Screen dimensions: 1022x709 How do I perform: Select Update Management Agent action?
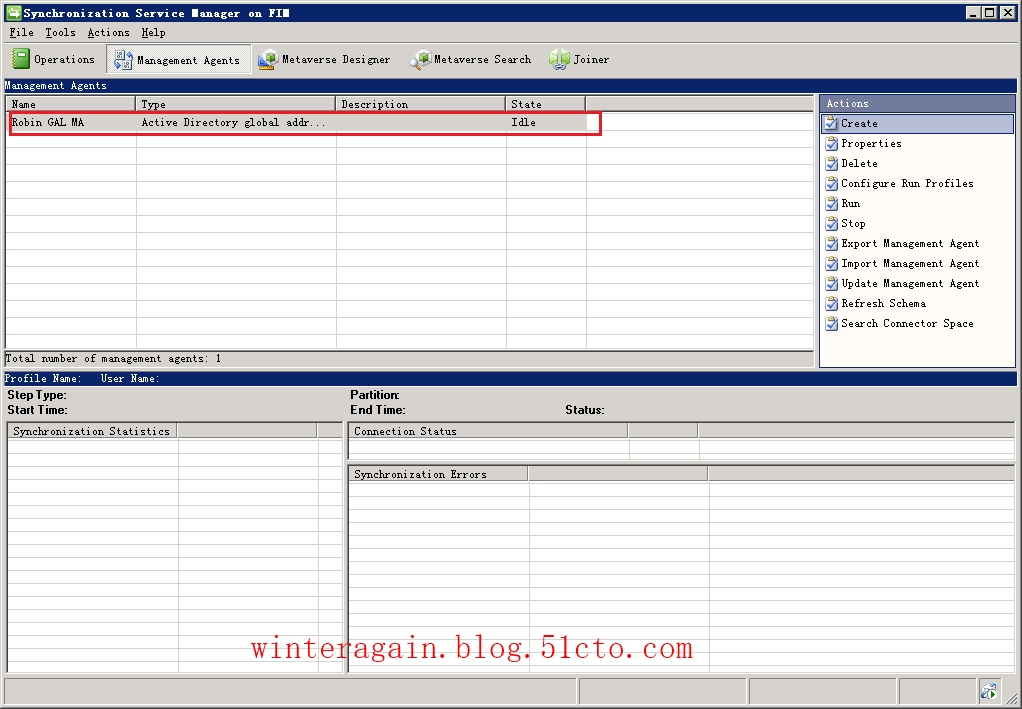[x=910, y=283]
